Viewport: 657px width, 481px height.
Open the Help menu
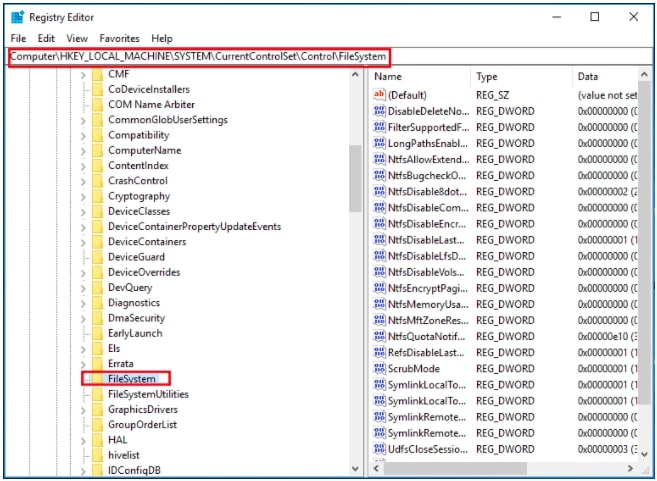[162, 39]
